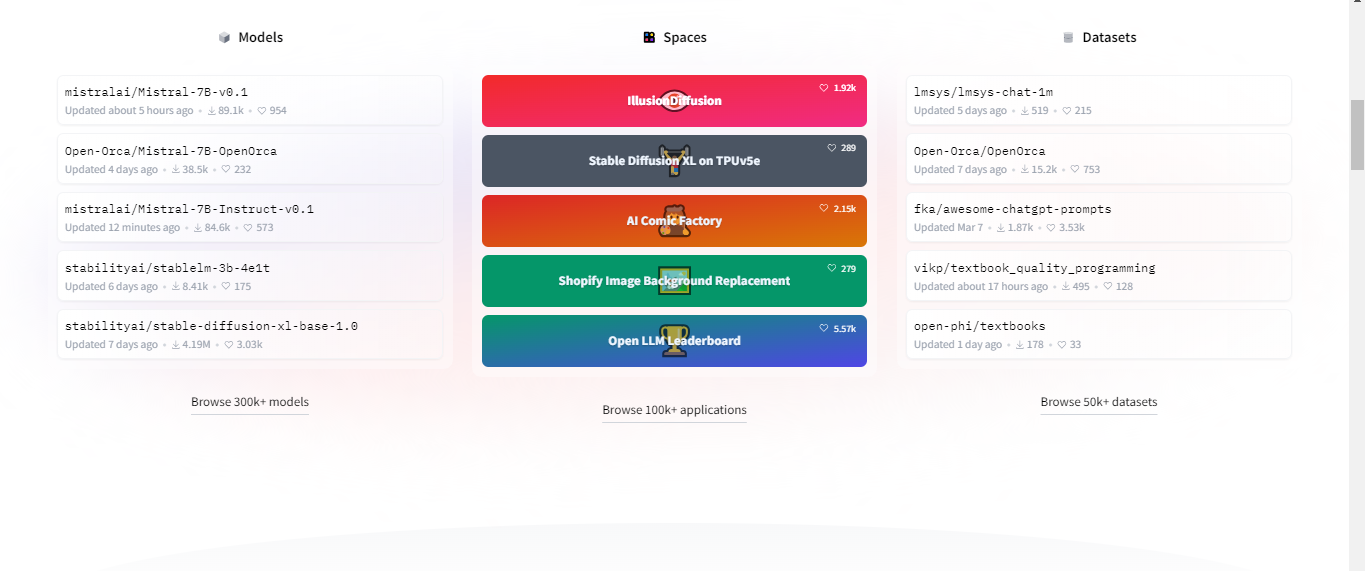Click heart icon on Mistral-7B-Instruct-v0.1 row
1365x571 pixels.
click(x=248, y=228)
